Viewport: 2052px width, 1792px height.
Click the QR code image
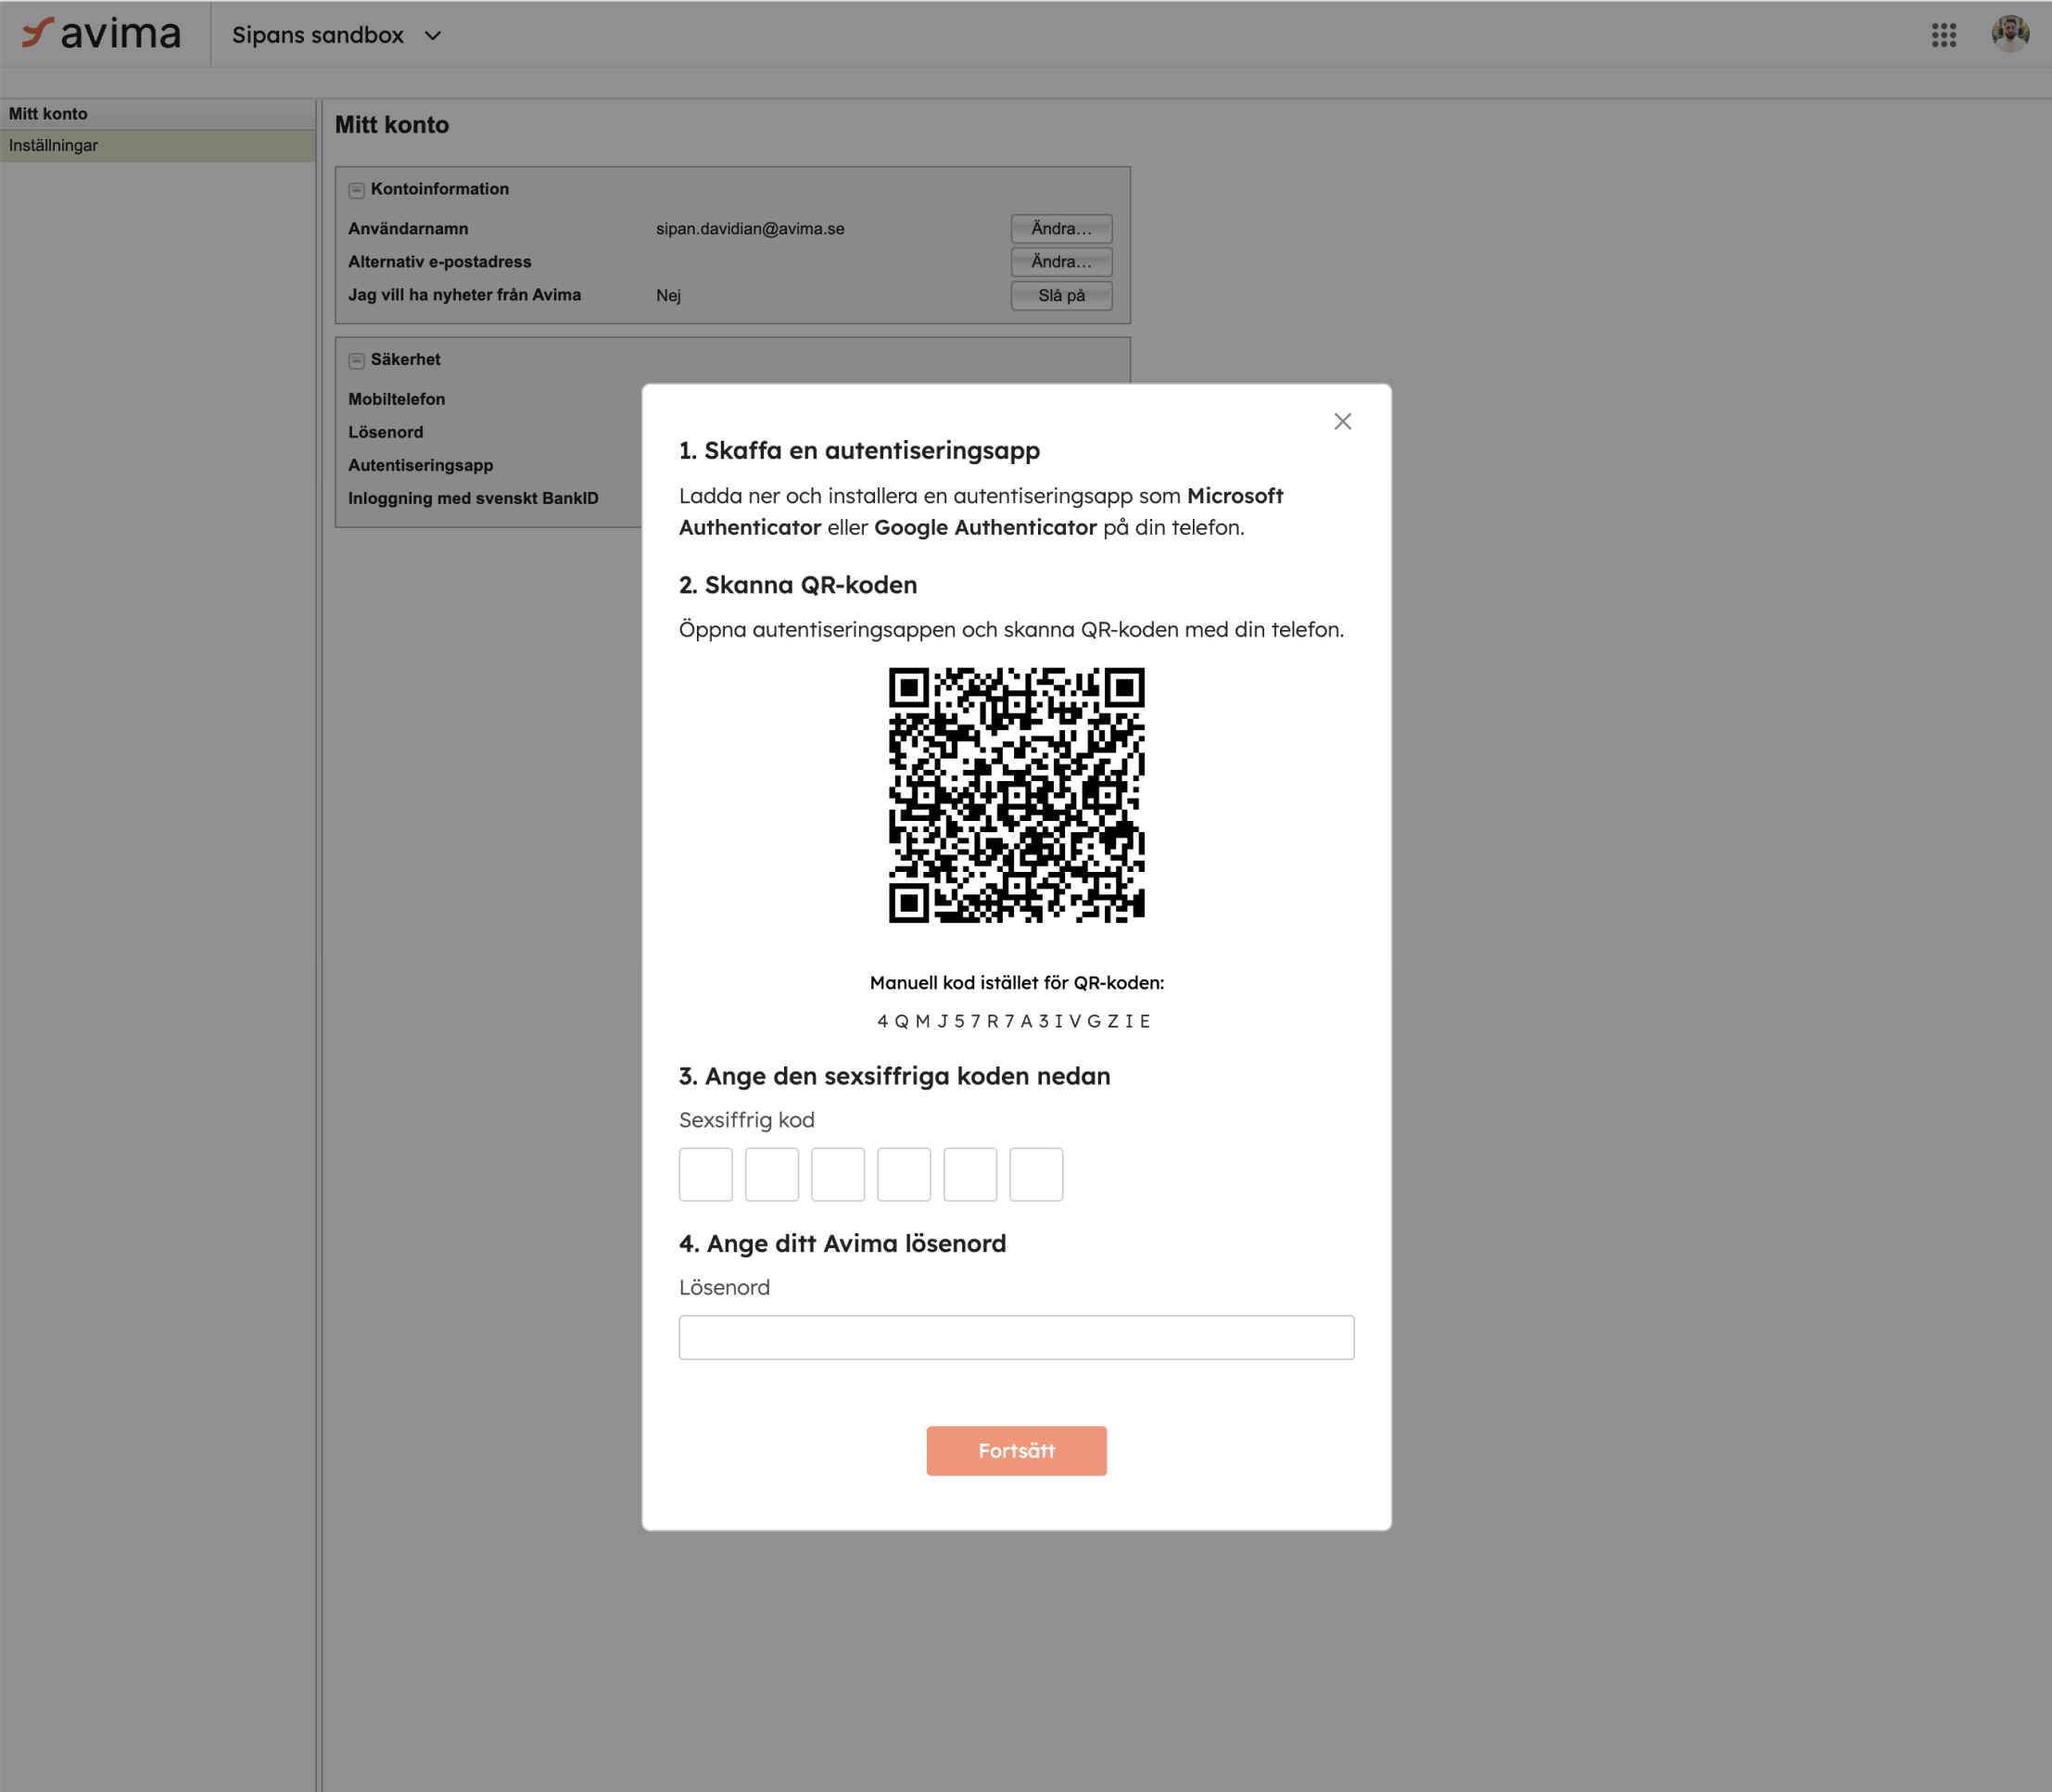pyautogui.click(x=1016, y=795)
